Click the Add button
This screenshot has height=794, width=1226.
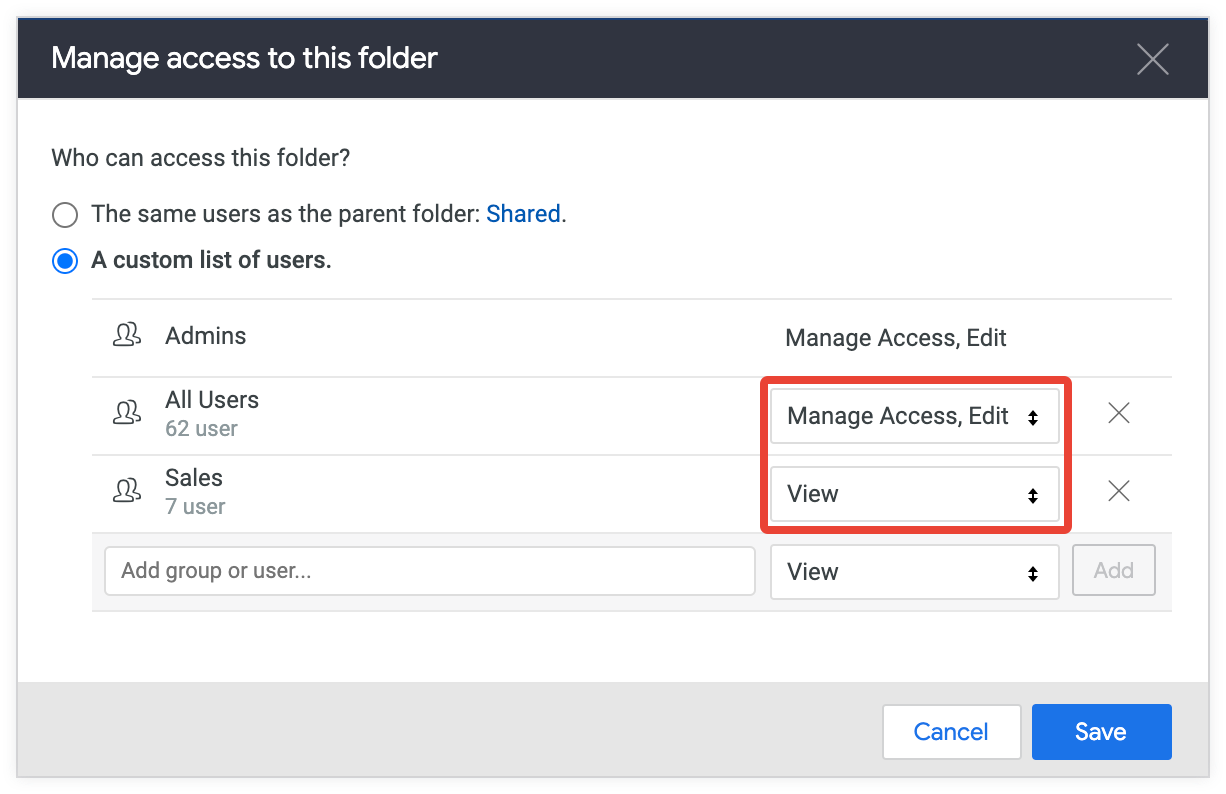click(1113, 570)
